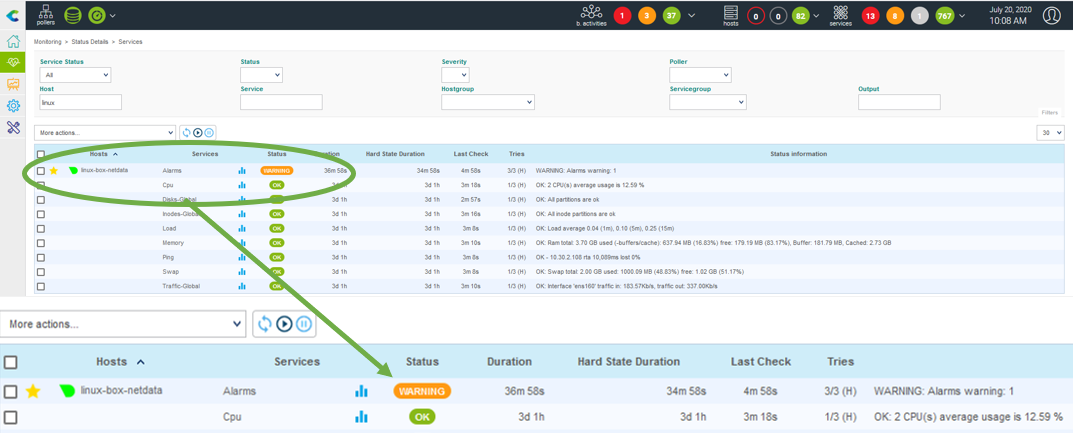Check the Swap row checkbox
This screenshot has width=1073, height=433.
click(41, 272)
